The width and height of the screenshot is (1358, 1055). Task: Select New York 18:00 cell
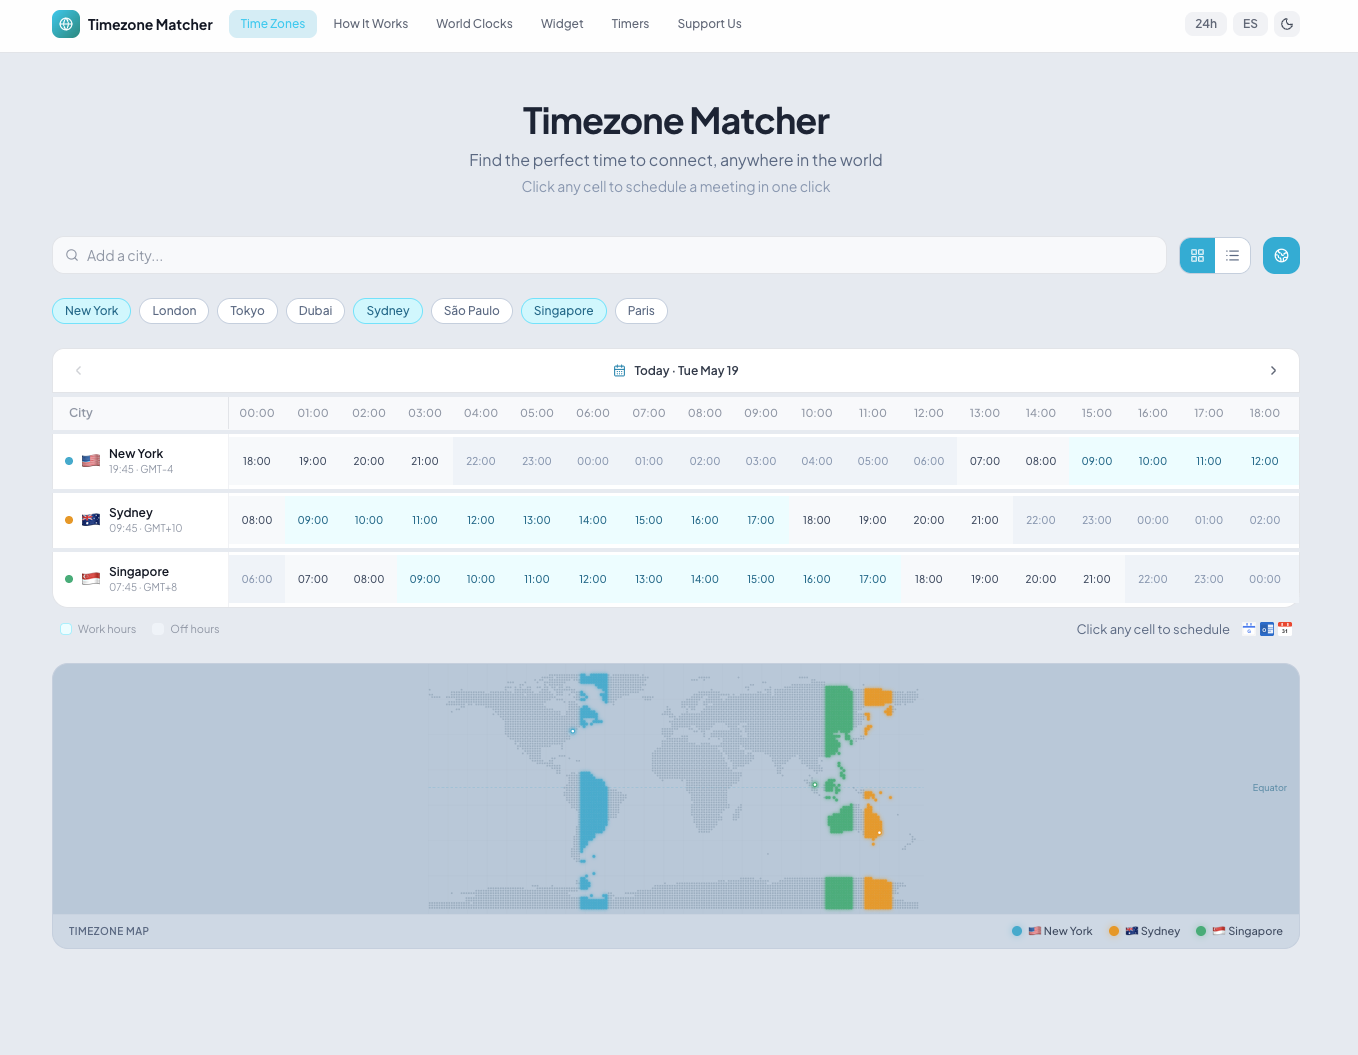click(257, 461)
